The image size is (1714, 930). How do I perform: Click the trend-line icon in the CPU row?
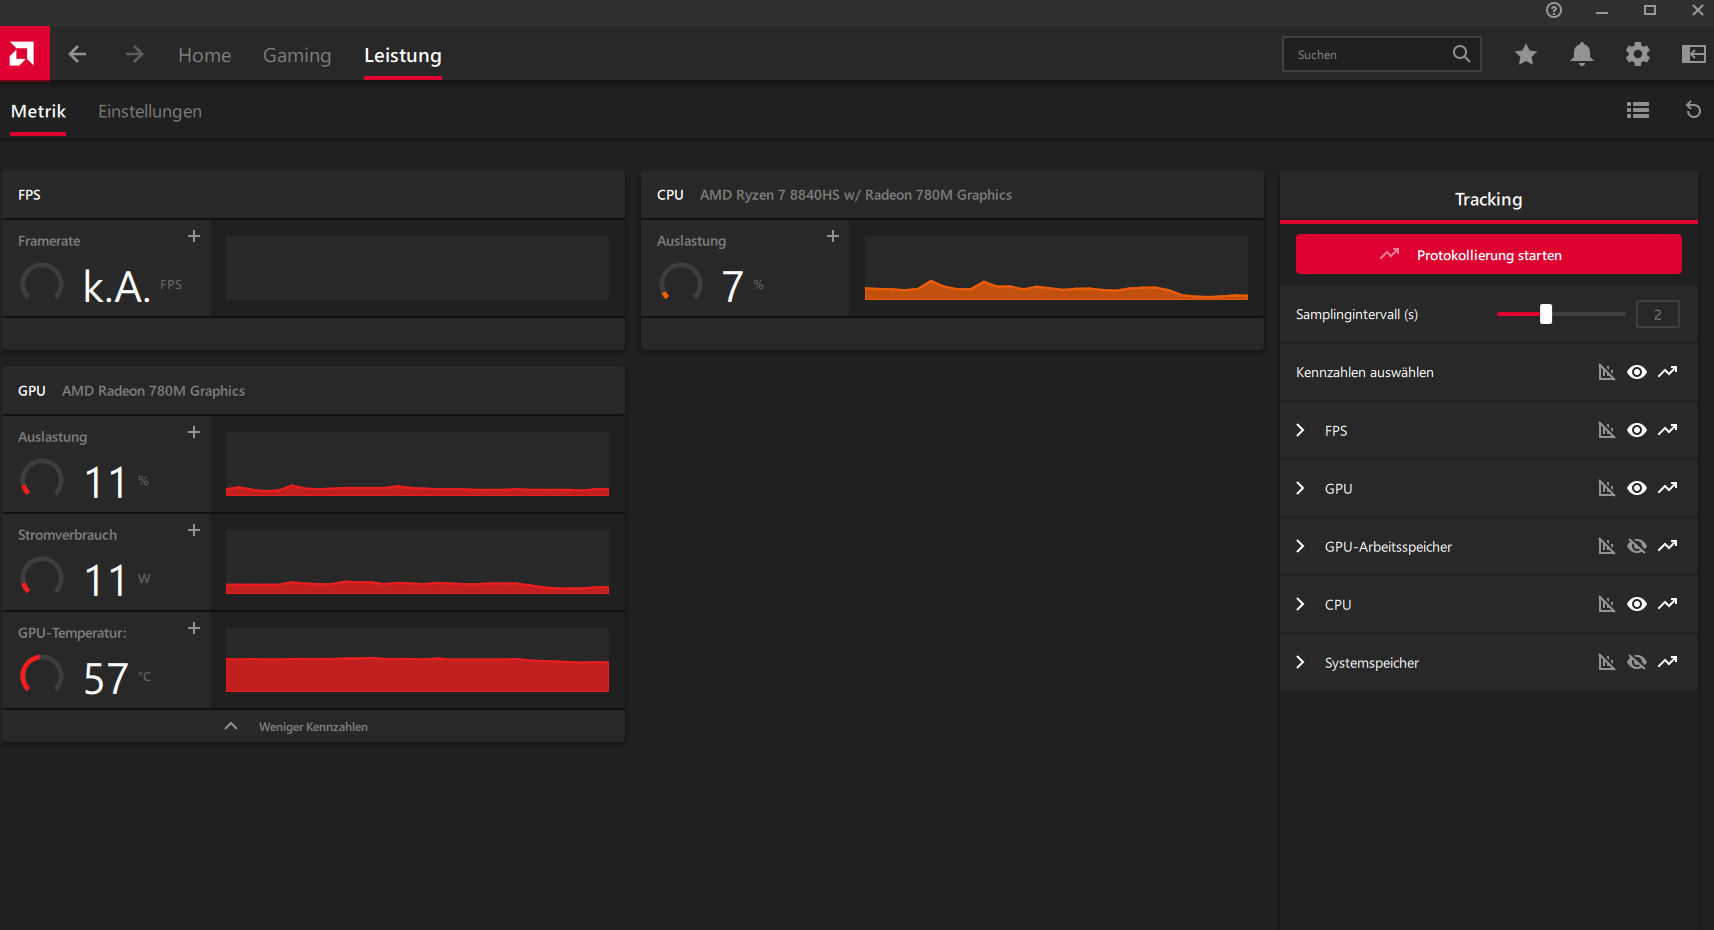pyautogui.click(x=1667, y=604)
